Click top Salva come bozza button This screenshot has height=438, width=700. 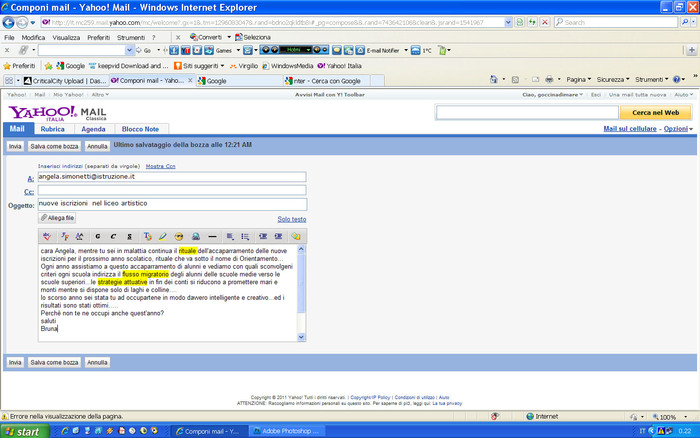pyautogui.click(x=54, y=146)
